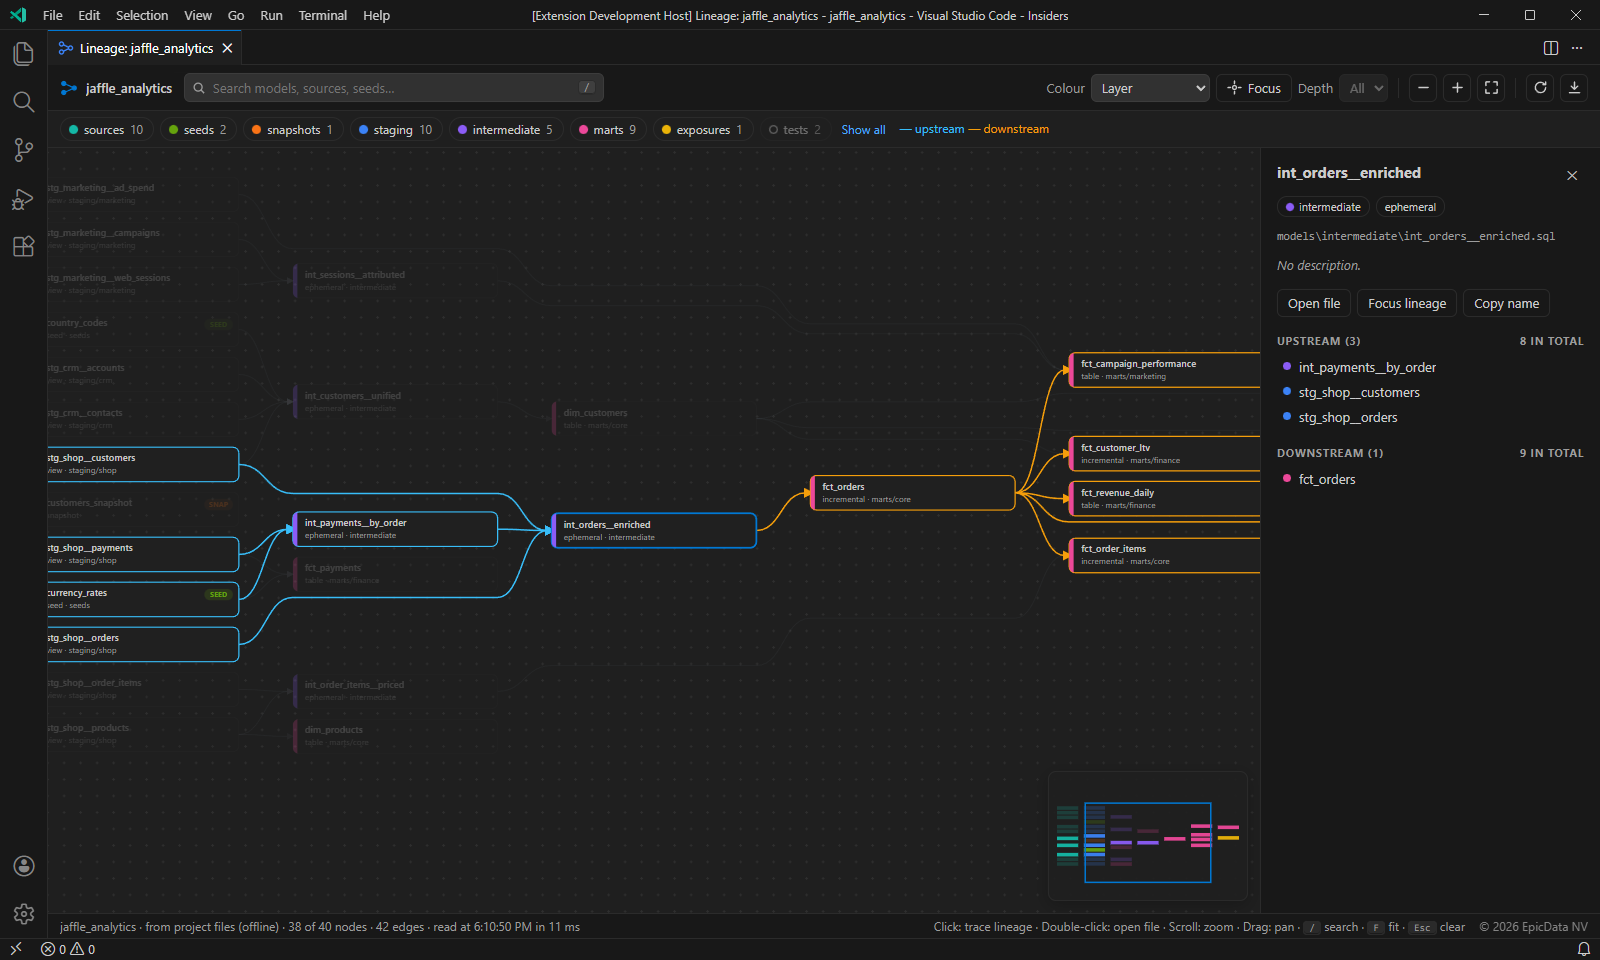Open the Explorer view in activity bar
The height and width of the screenshot is (960, 1600).
23,53
